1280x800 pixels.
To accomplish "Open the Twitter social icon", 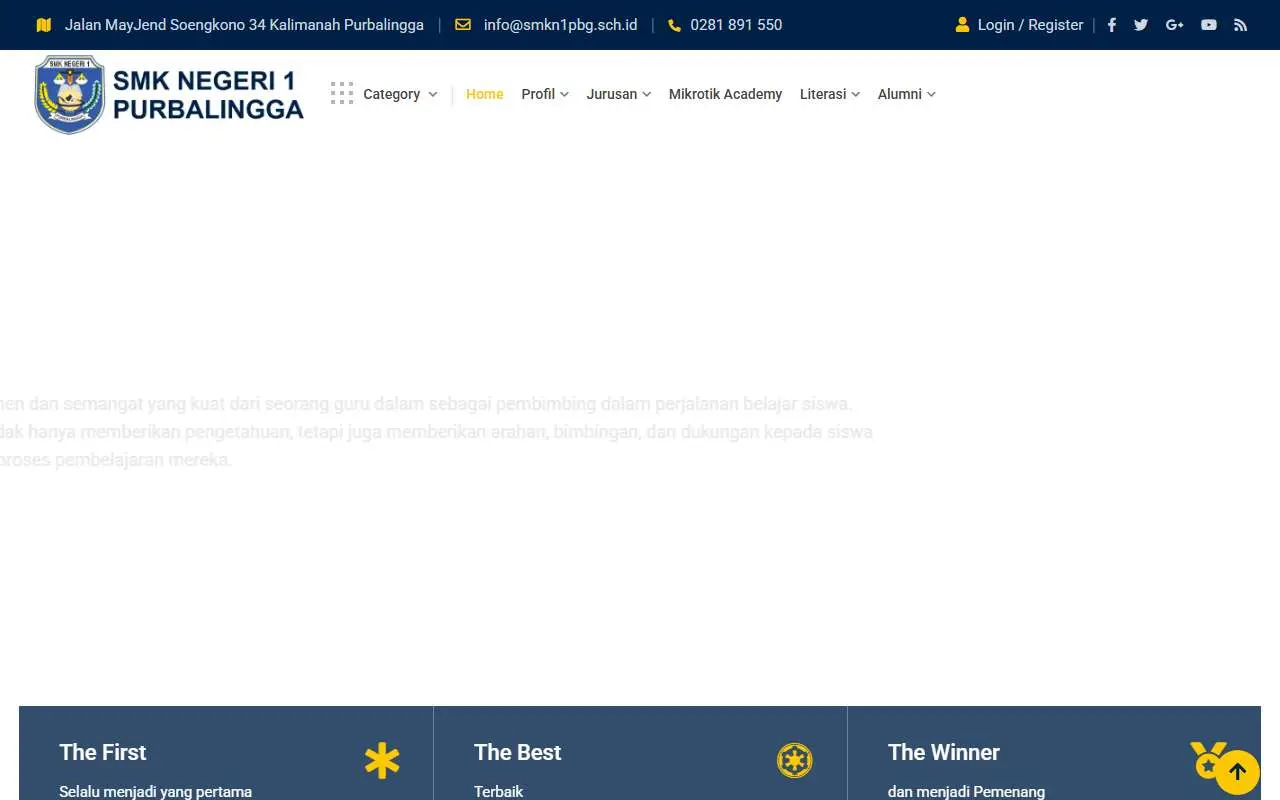I will pyautogui.click(x=1141, y=25).
